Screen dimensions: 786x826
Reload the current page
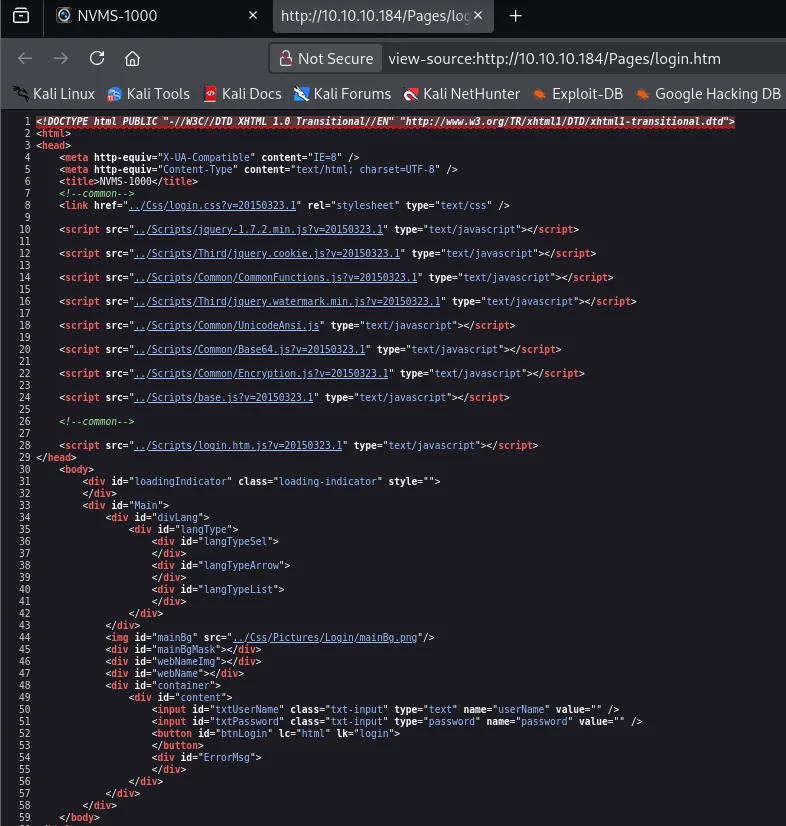97,58
